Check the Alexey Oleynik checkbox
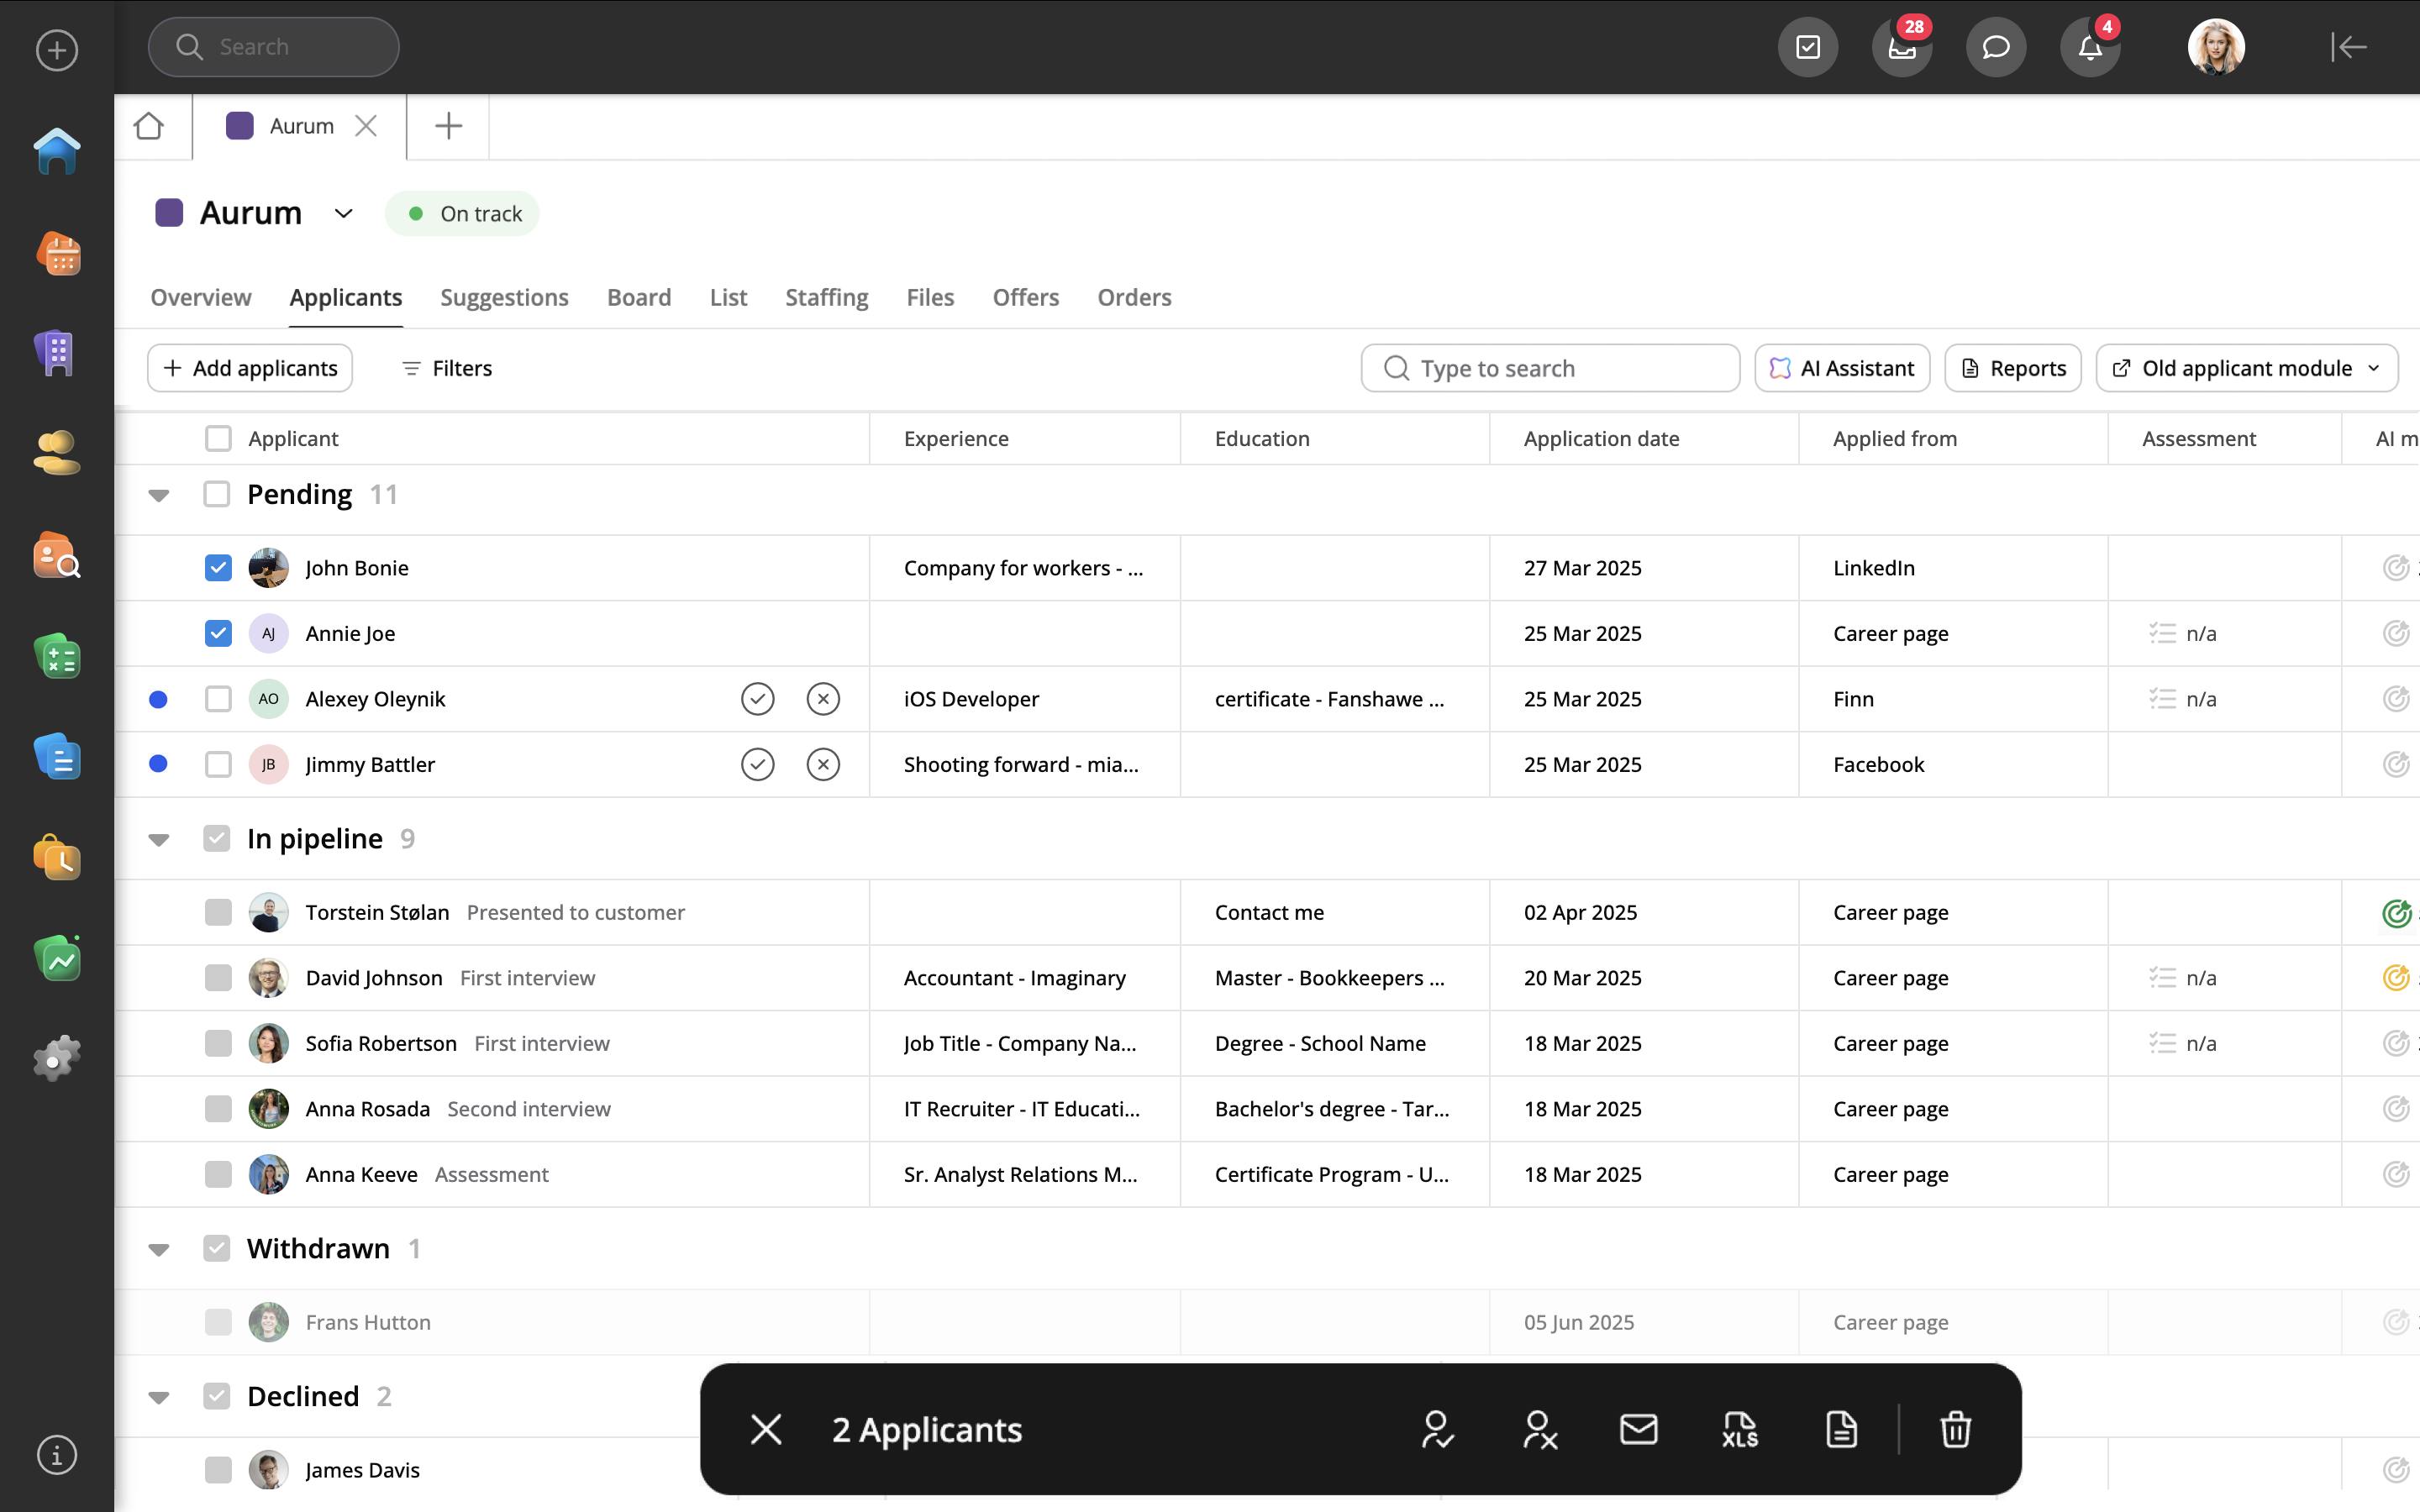Screen dimensions: 2420x1512 [218, 699]
